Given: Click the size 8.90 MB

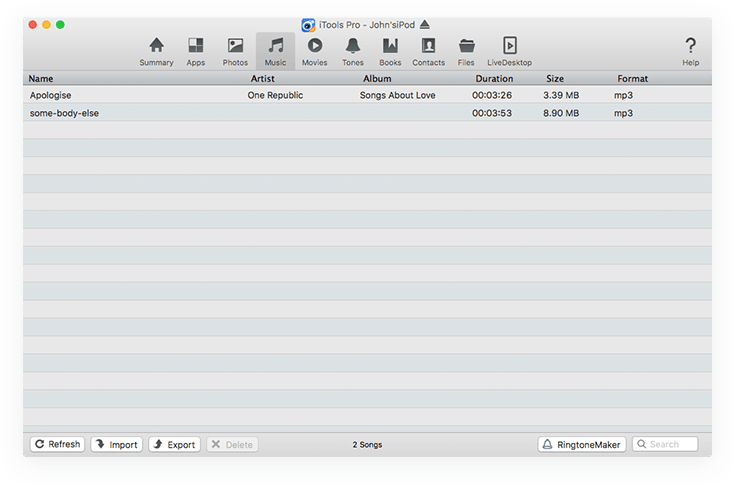Looking at the screenshot, I should [x=561, y=113].
